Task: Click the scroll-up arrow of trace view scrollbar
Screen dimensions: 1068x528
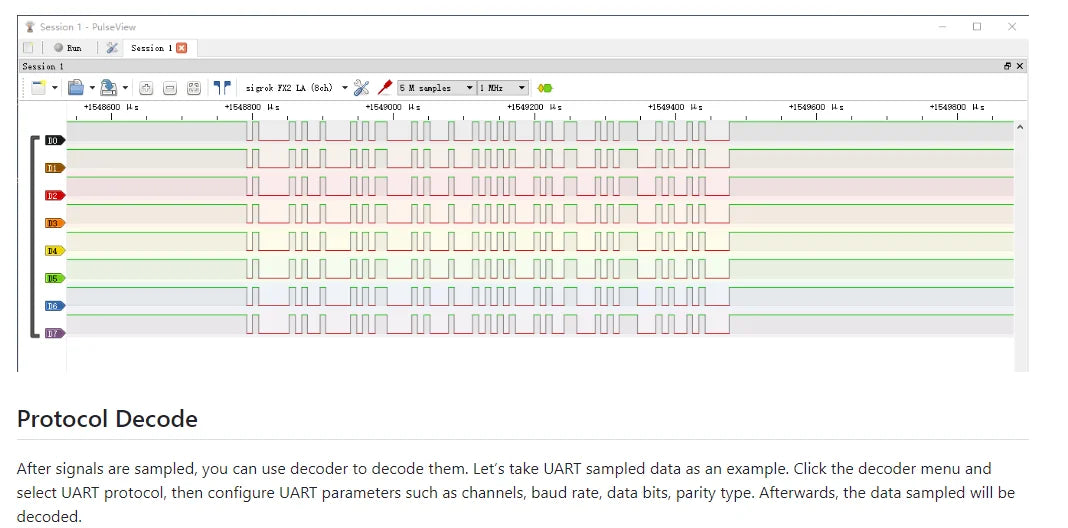Action: [1020, 127]
